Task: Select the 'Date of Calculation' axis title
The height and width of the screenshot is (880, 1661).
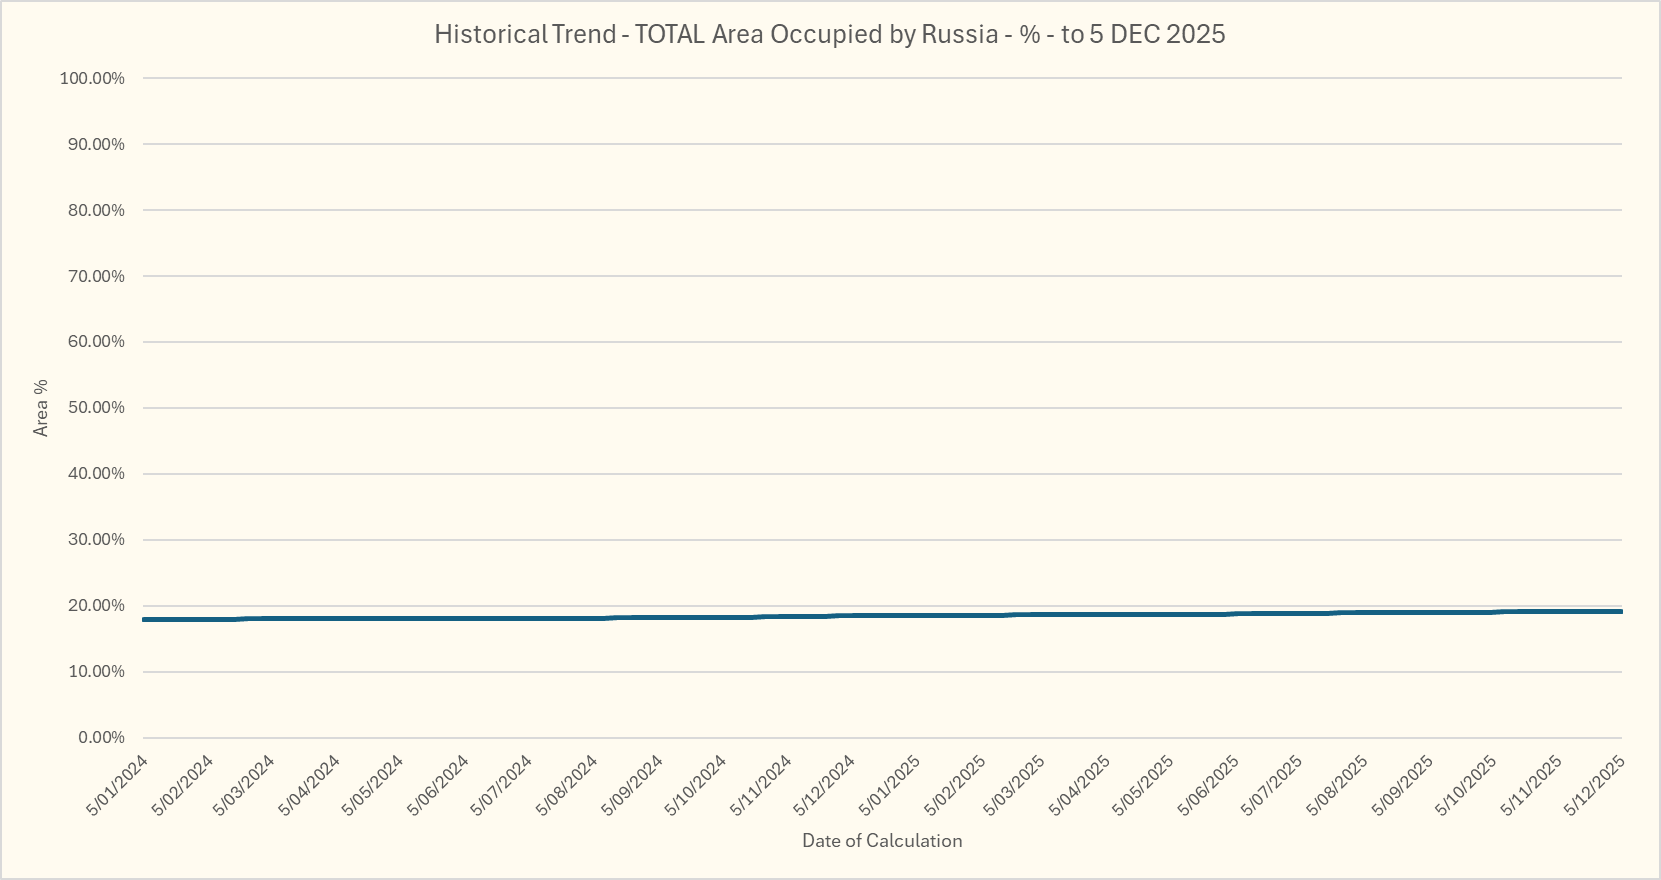Action: pyautogui.click(x=881, y=841)
